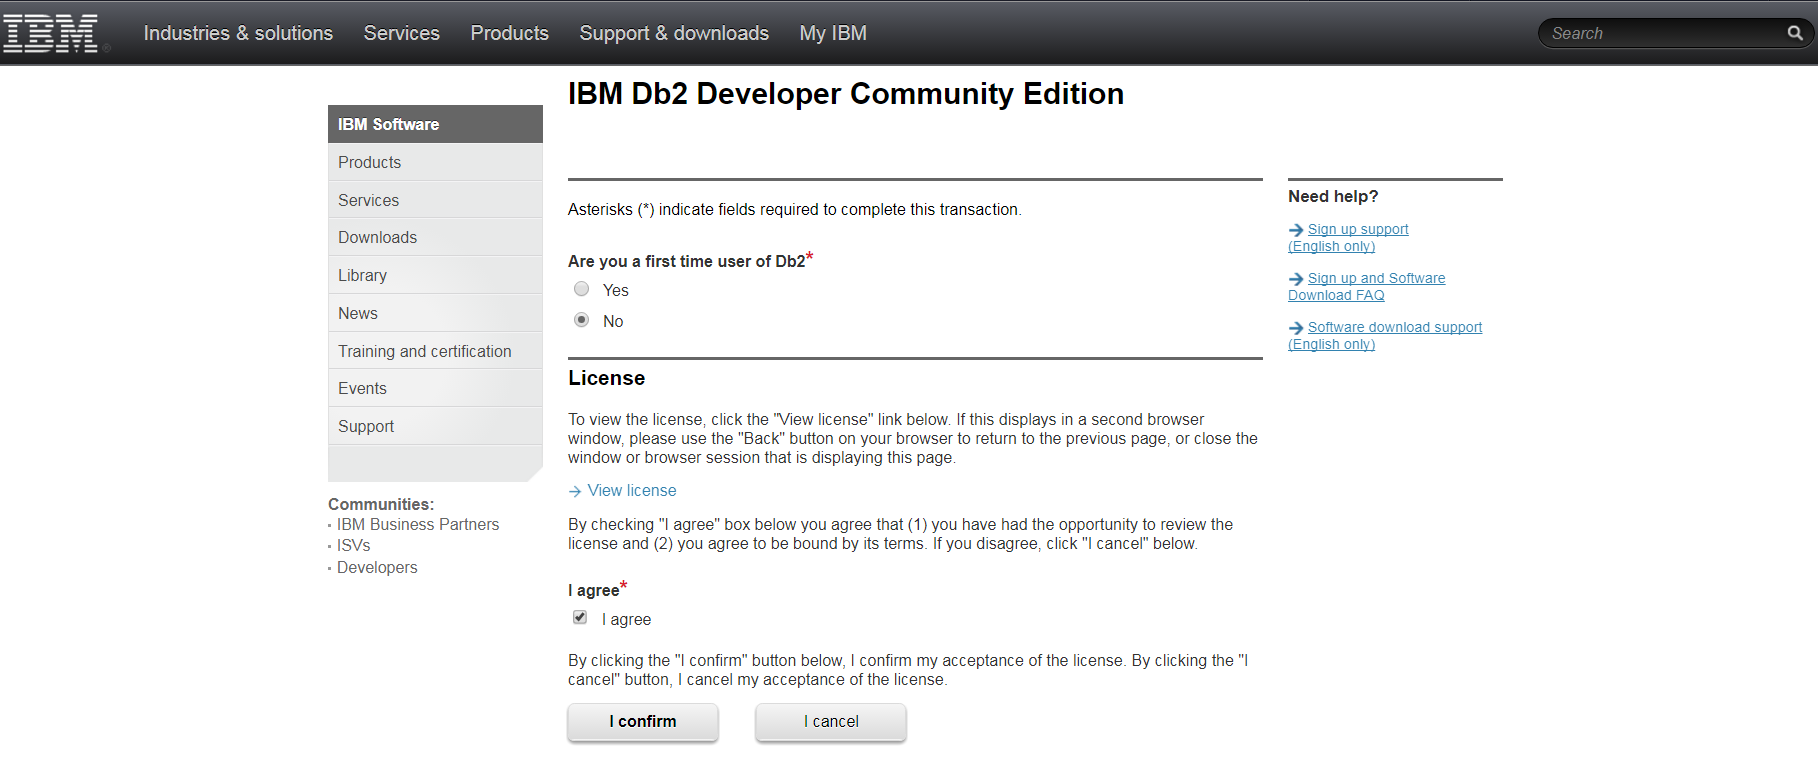Open News in the sidebar

(x=435, y=313)
